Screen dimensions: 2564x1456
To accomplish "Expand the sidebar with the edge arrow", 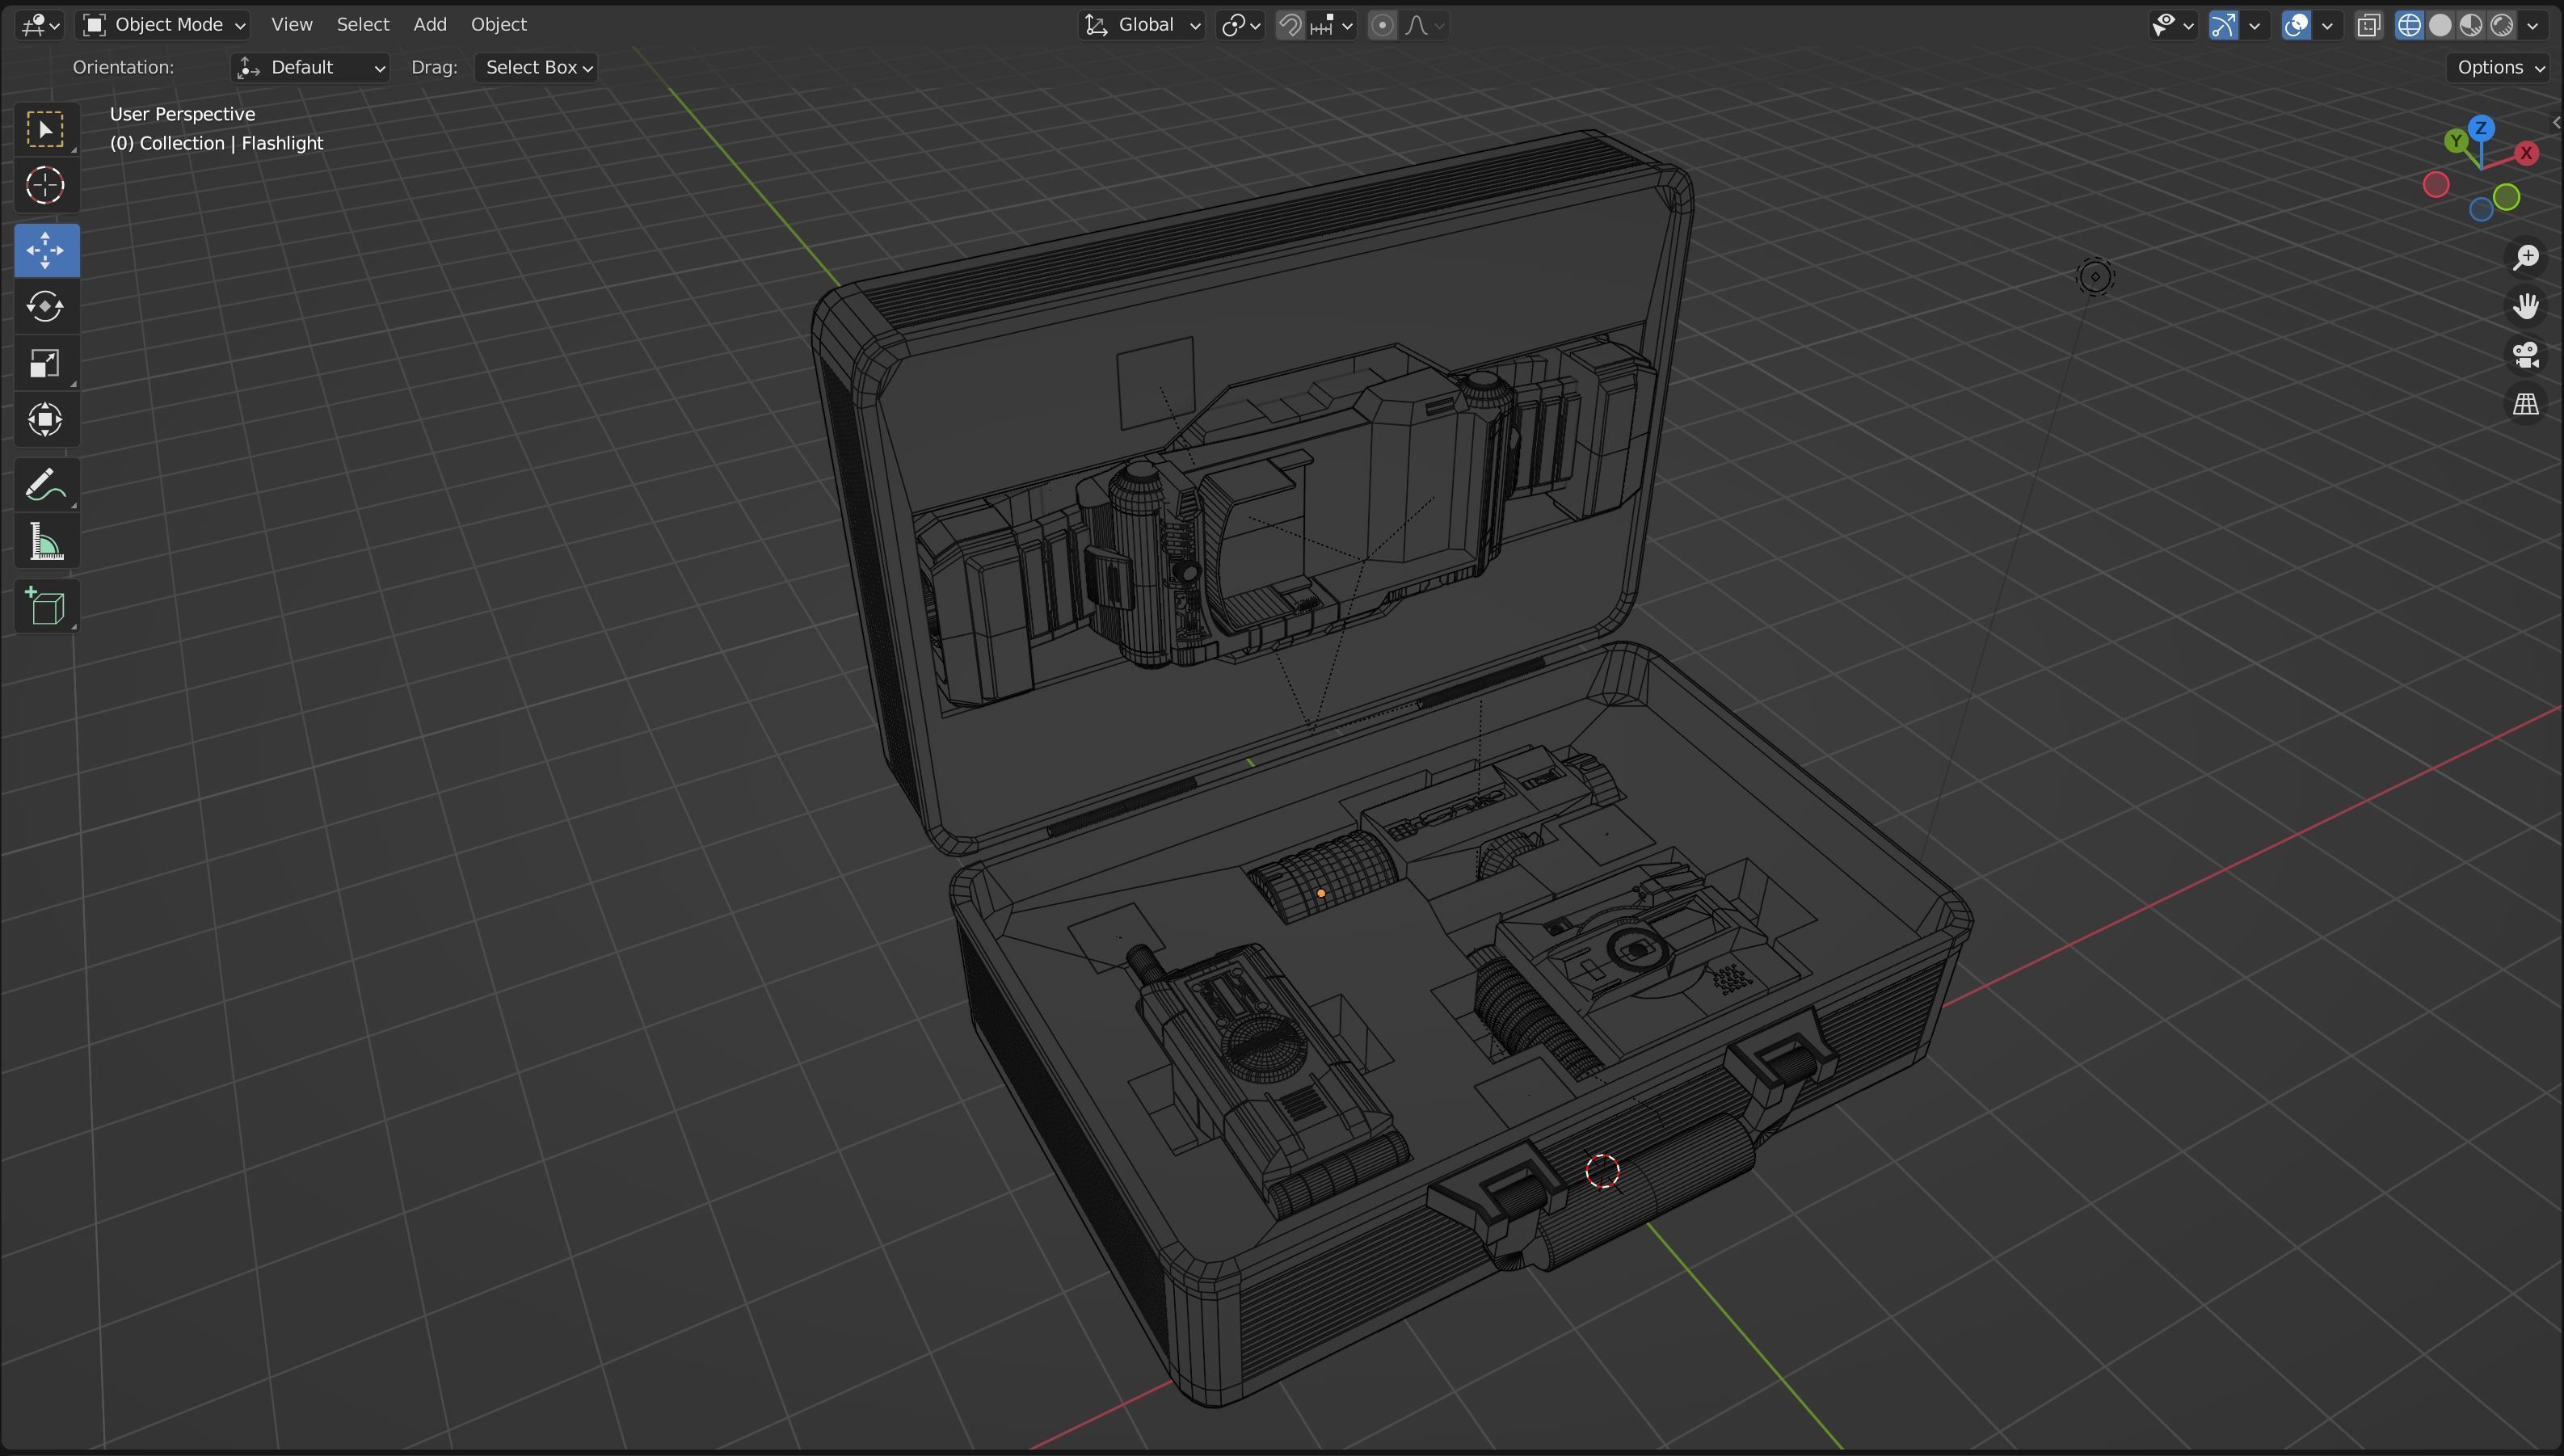I will pos(2556,123).
